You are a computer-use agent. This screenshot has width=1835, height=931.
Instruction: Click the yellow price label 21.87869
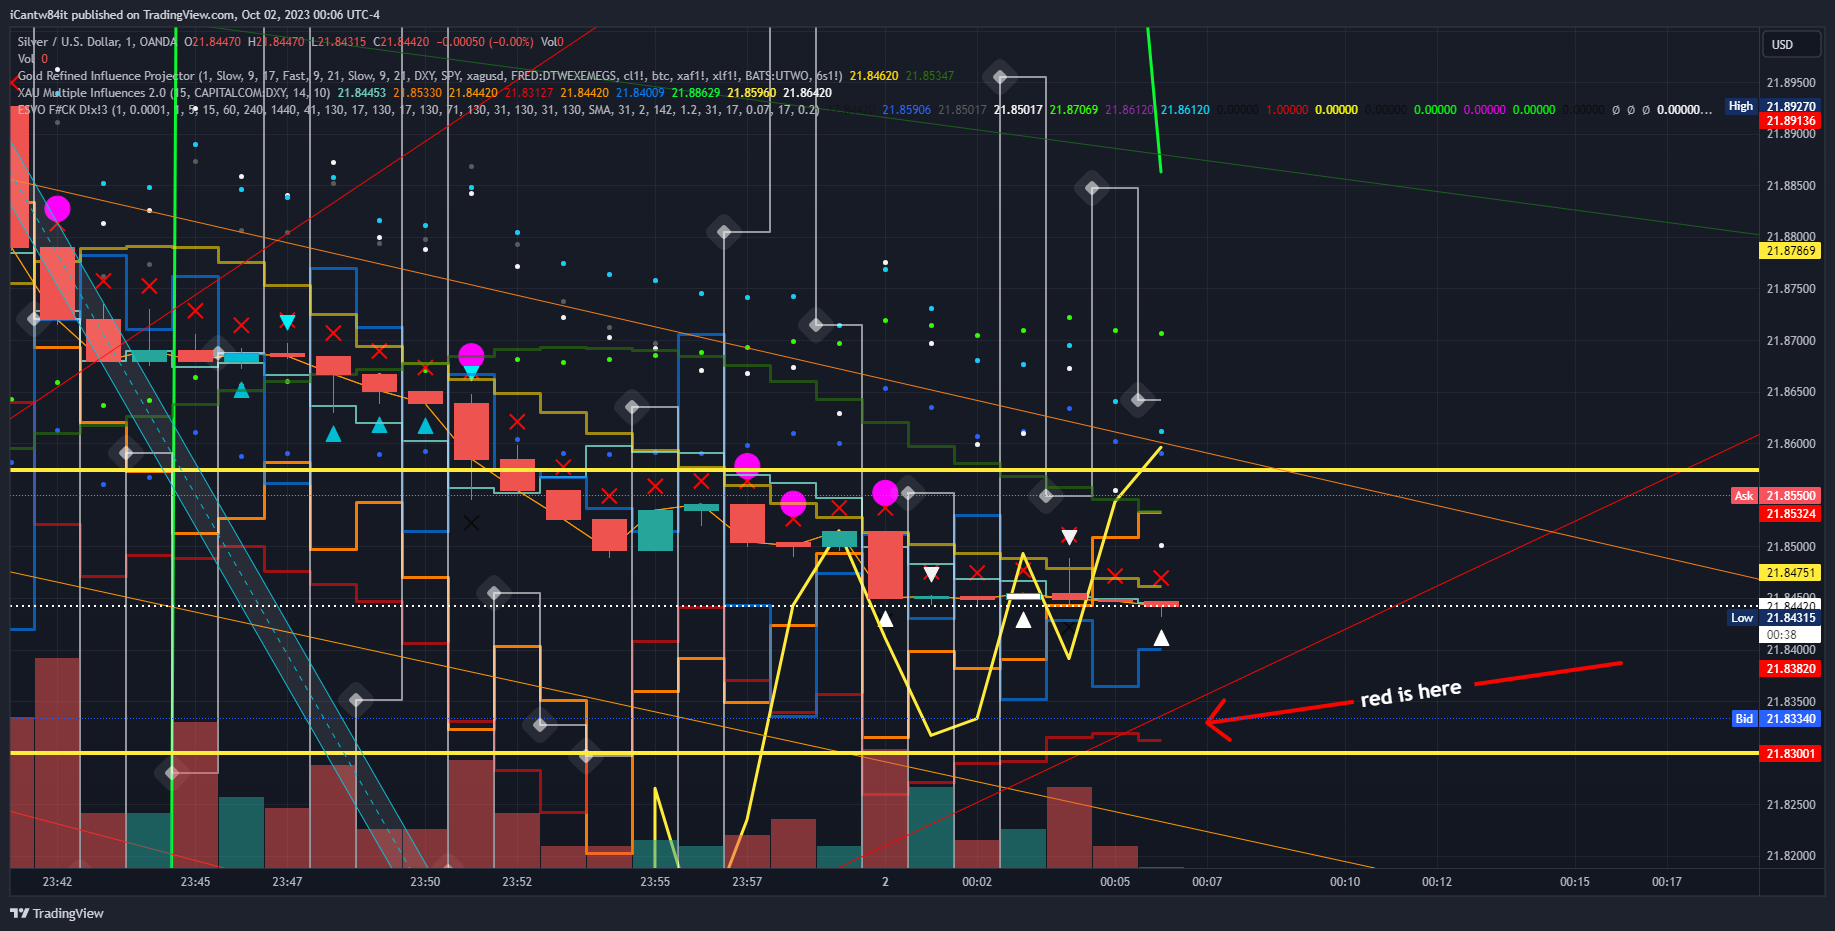tap(1790, 251)
